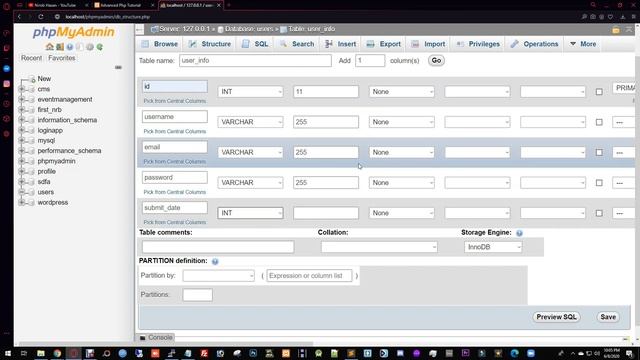Open the More dropdown menu
Image resolution: width=640 pixels, height=360 pixels.
click(583, 44)
